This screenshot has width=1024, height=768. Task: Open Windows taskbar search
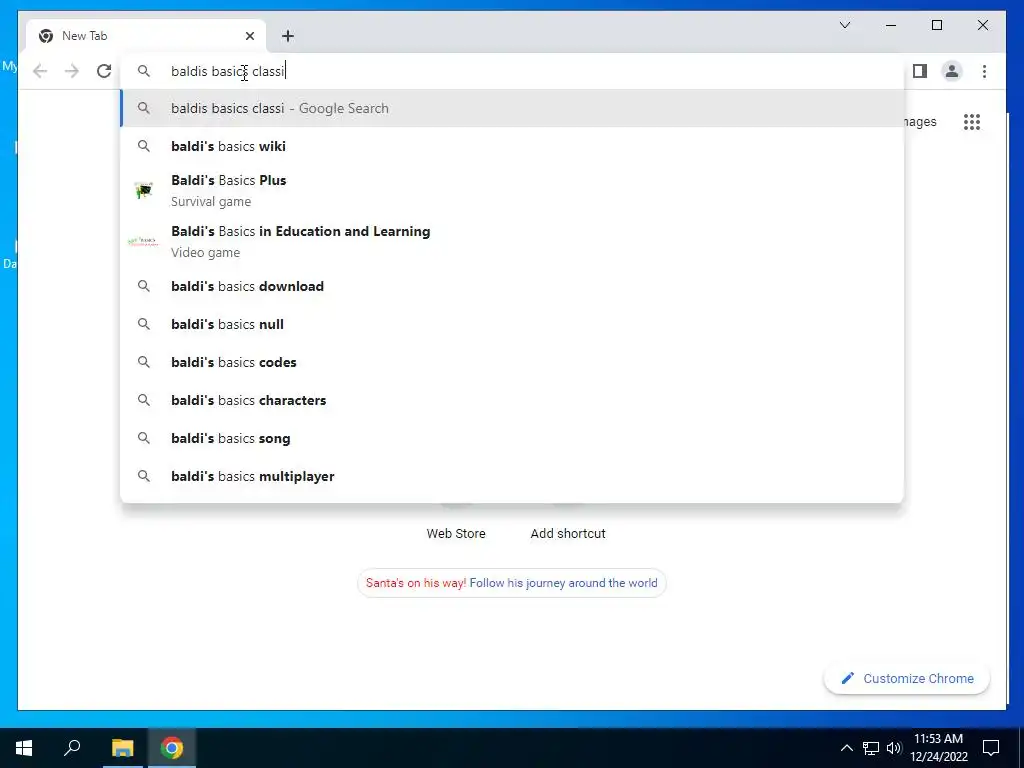[x=72, y=748]
